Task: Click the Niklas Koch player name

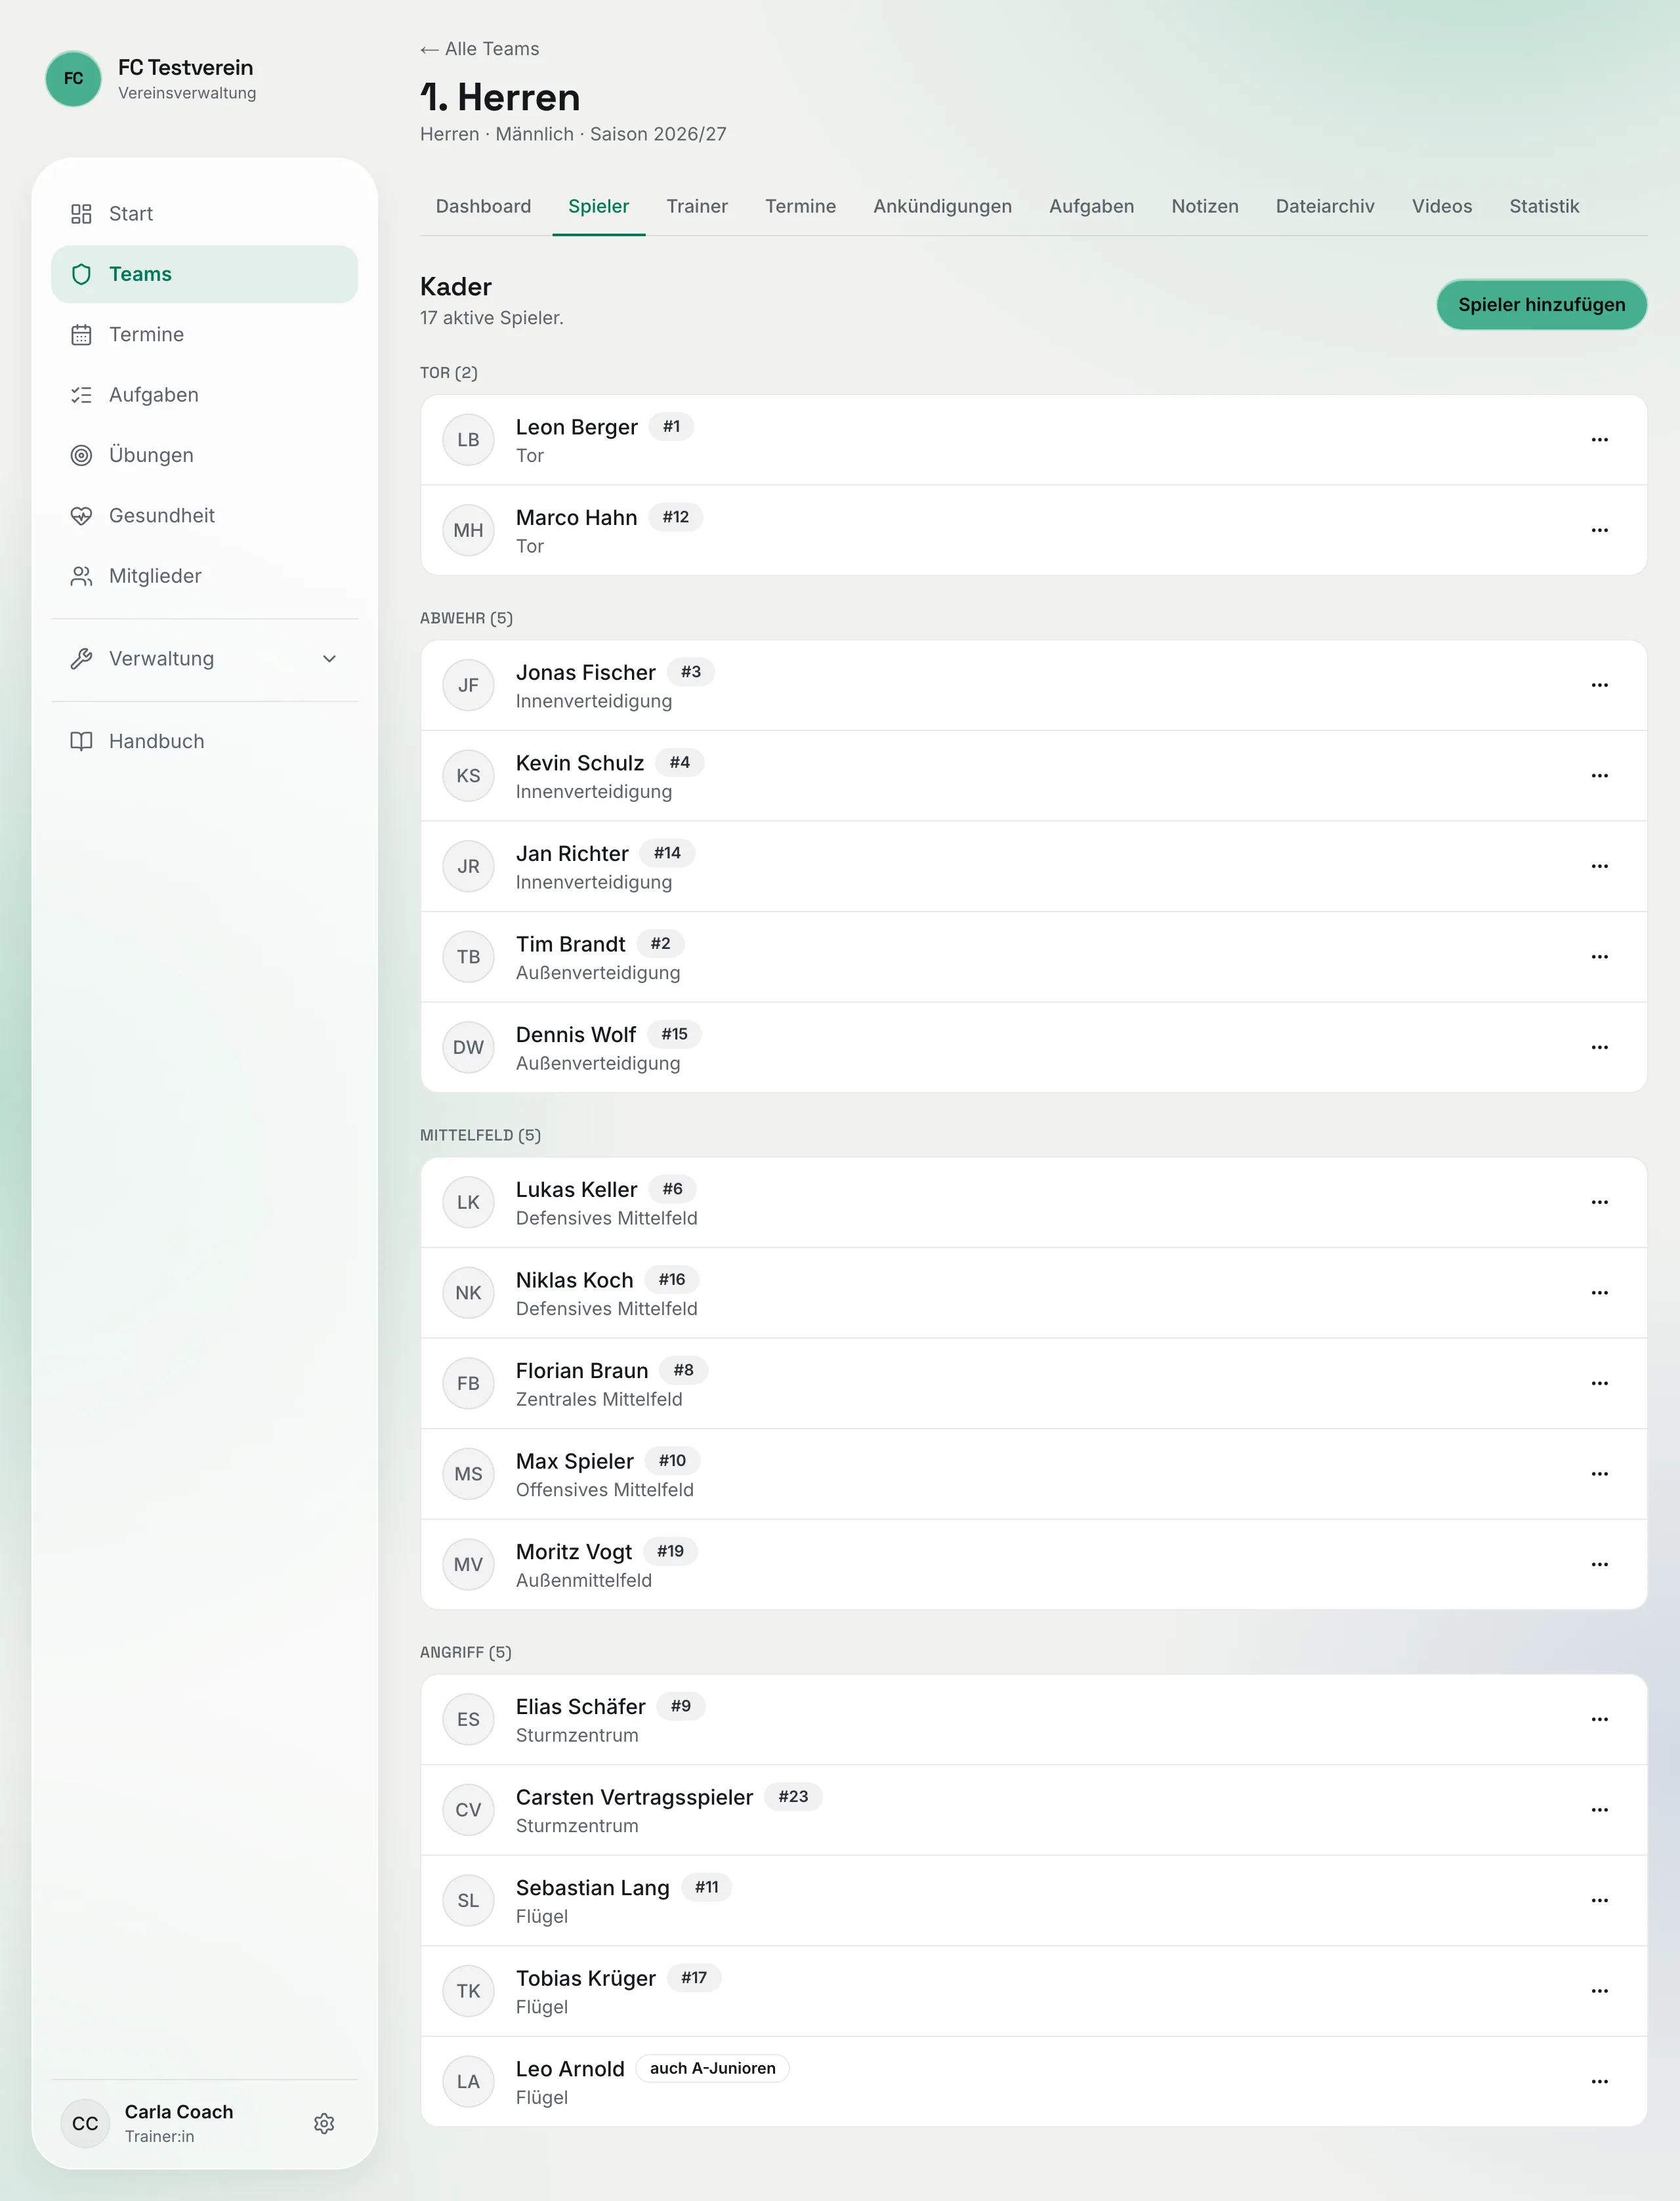Action: tap(574, 1280)
